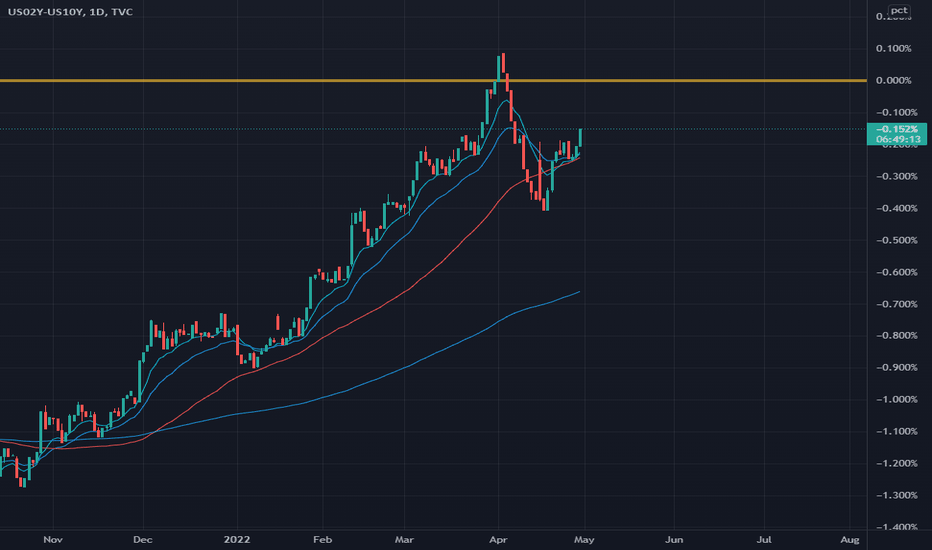
Task: Click the -0.700% price axis label
Action: pos(896,304)
